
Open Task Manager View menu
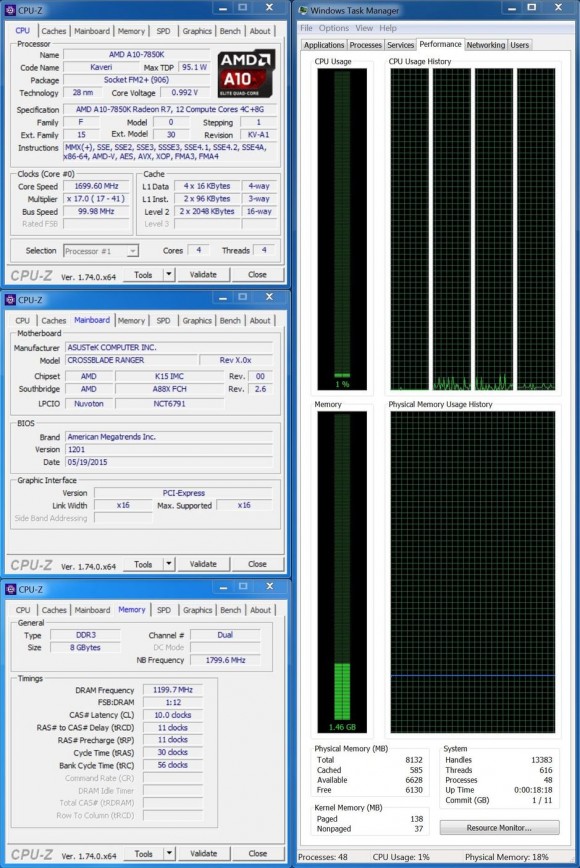pos(364,28)
